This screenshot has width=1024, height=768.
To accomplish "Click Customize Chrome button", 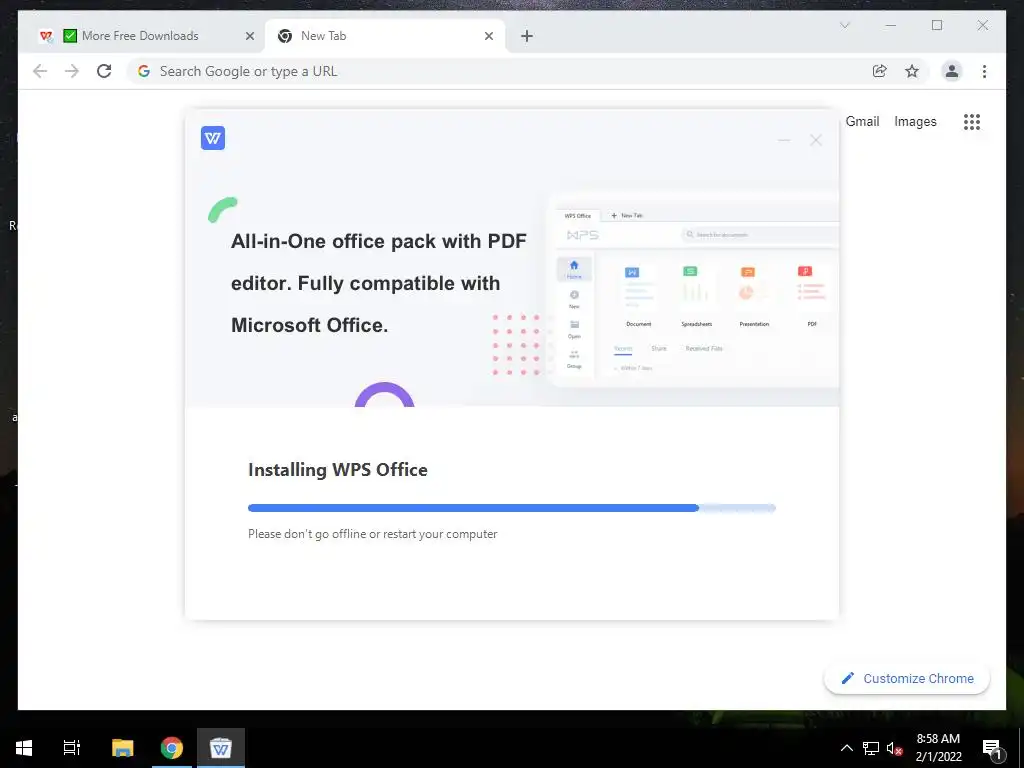I will click(906, 679).
